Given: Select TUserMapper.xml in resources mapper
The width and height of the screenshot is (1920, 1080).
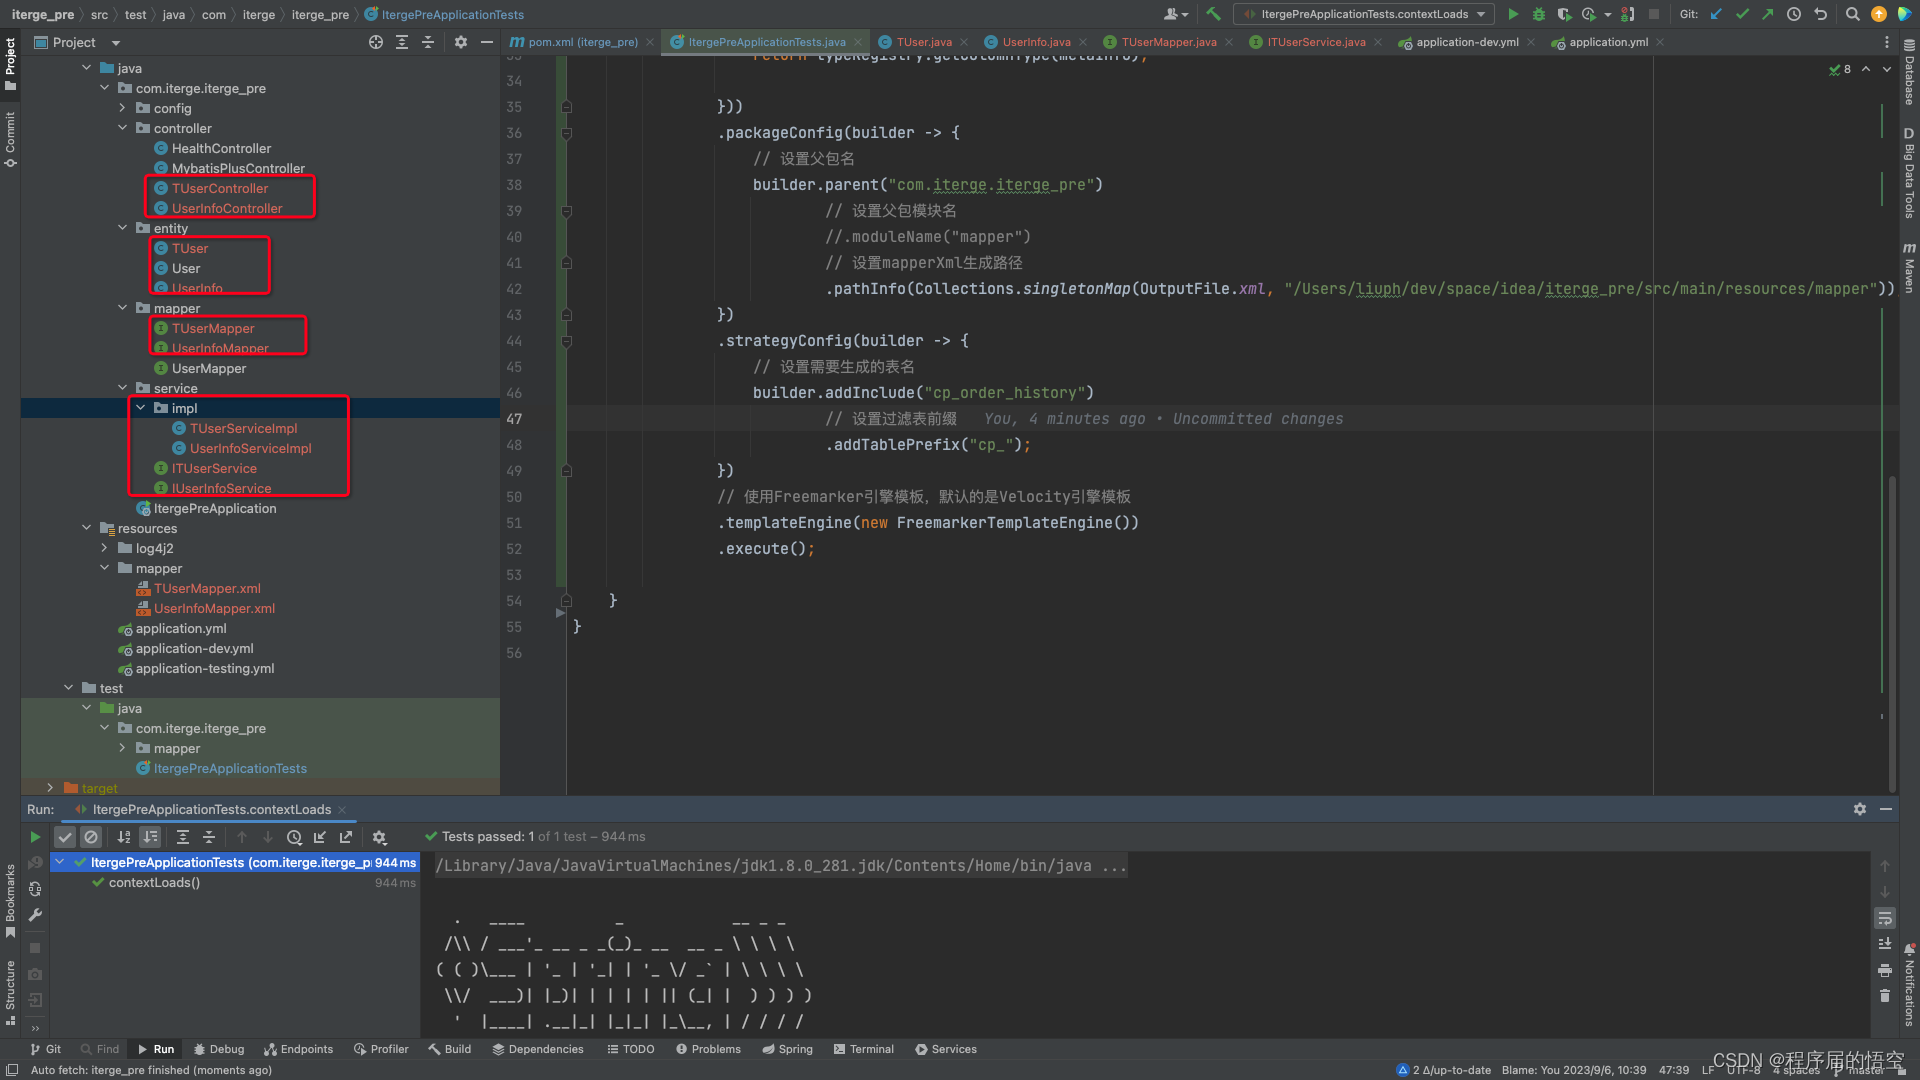Looking at the screenshot, I should pyautogui.click(x=207, y=588).
